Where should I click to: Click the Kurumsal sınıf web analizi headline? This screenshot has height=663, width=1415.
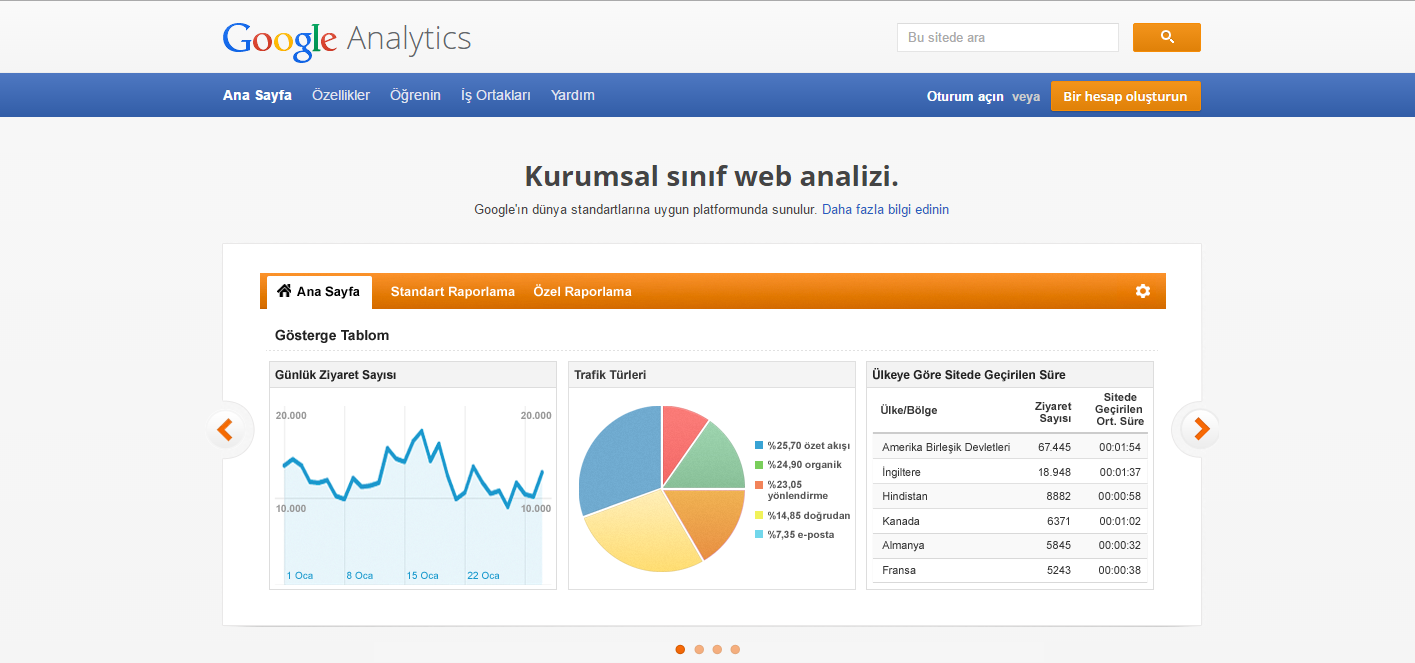[711, 176]
